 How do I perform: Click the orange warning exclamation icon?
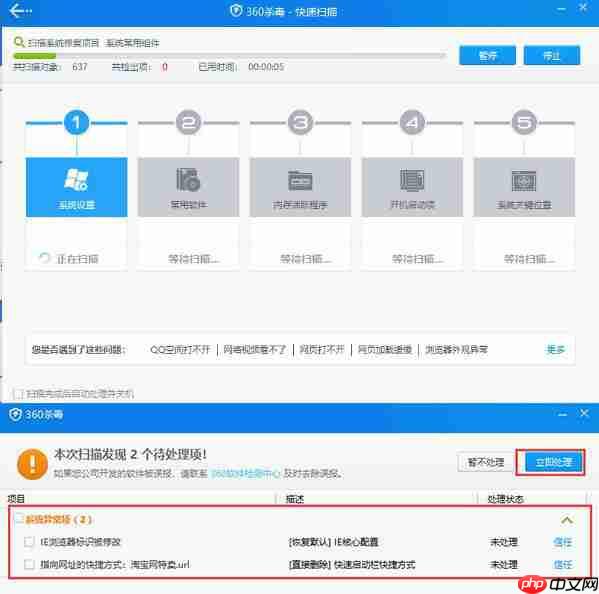pos(32,464)
